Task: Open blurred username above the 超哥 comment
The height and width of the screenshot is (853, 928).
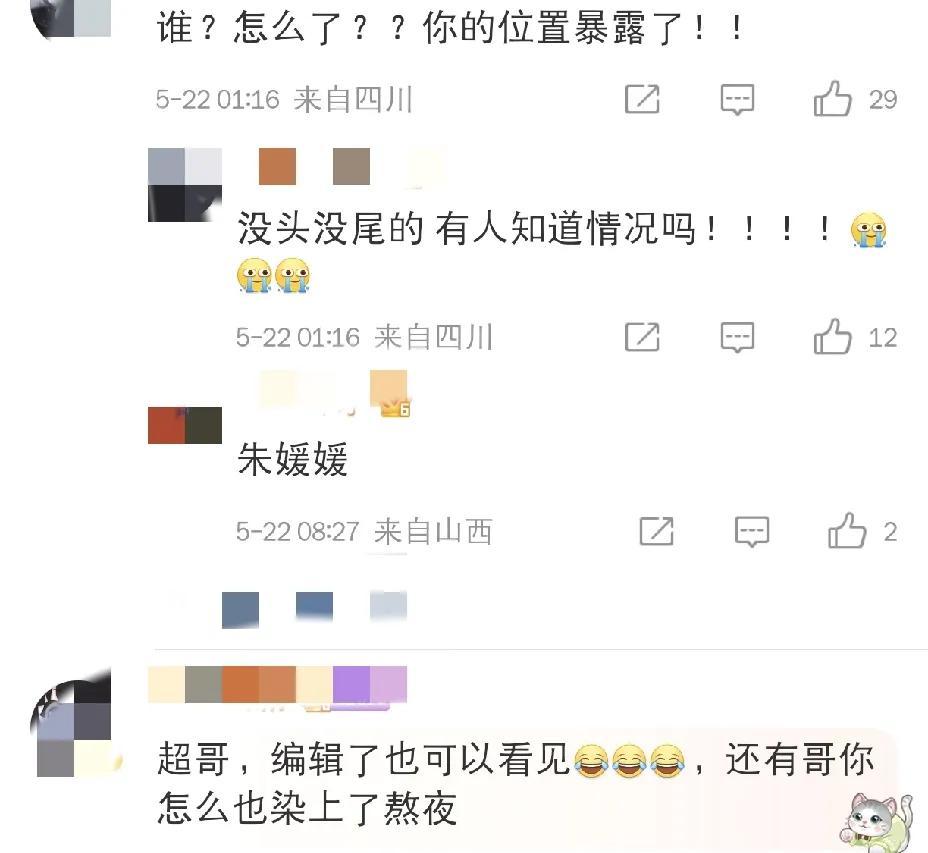Action: [x=277, y=685]
